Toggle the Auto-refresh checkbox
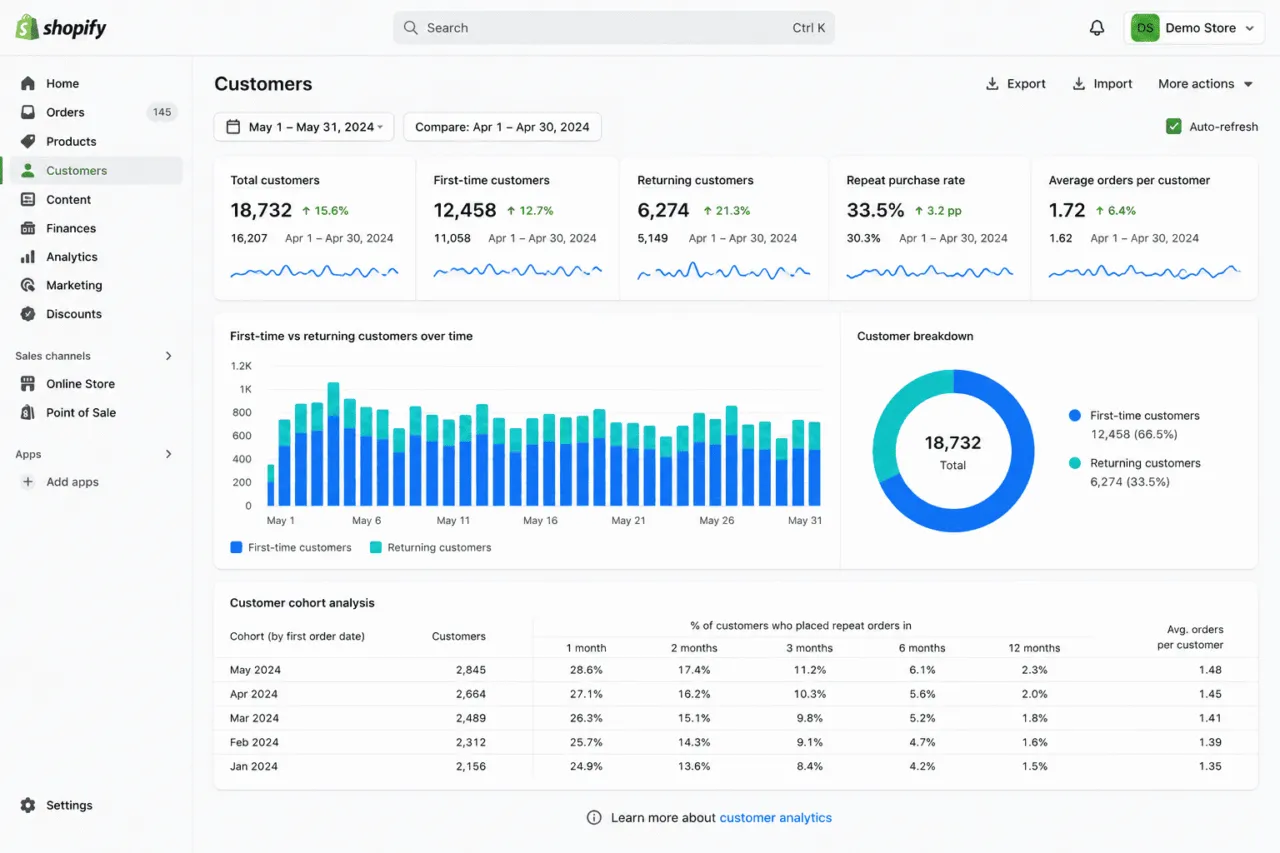Image resolution: width=1280 pixels, height=853 pixels. [1174, 127]
